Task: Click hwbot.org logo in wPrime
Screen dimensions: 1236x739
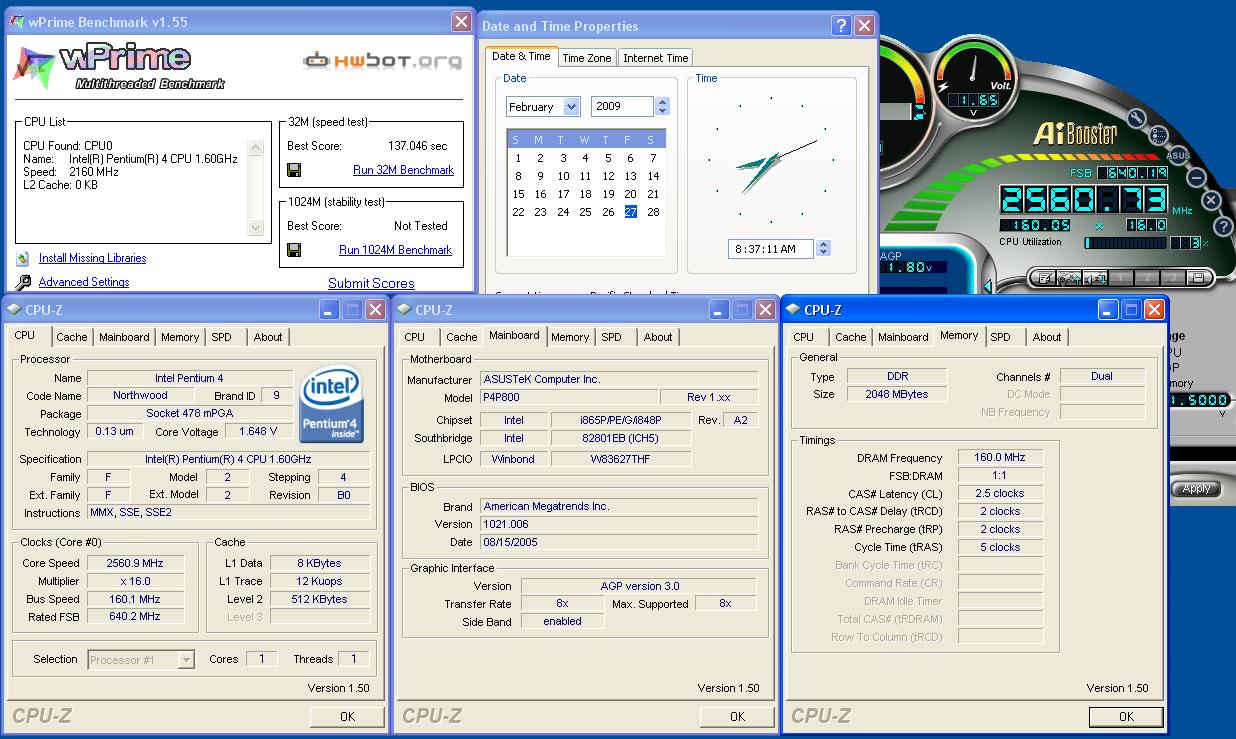Action: [x=382, y=61]
